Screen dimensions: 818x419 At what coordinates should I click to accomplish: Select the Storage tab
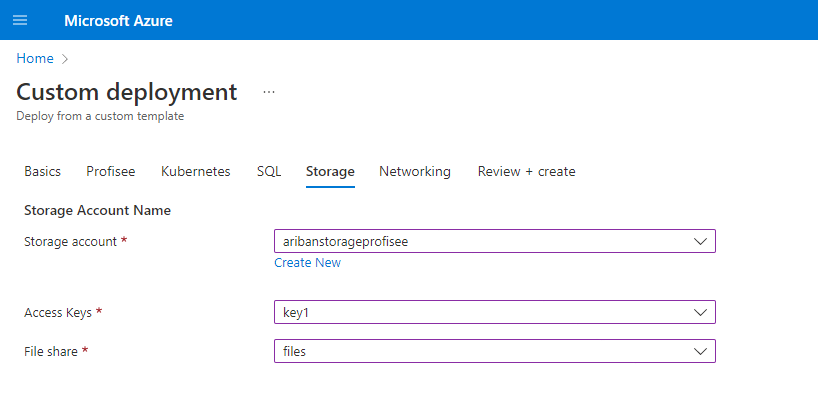point(330,171)
